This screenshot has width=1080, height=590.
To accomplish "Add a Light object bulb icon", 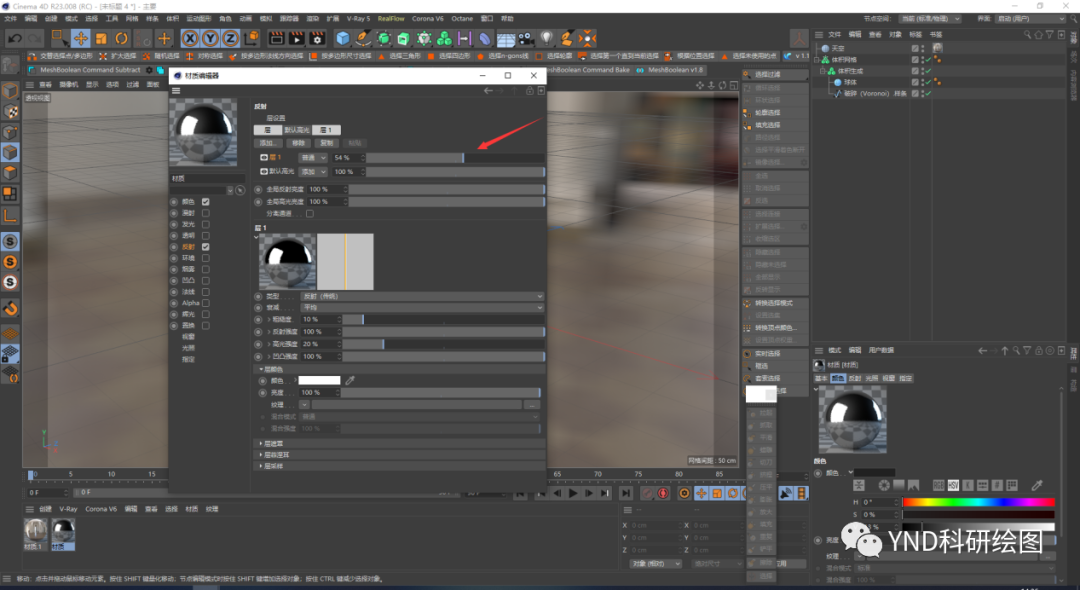I will [x=547, y=39].
